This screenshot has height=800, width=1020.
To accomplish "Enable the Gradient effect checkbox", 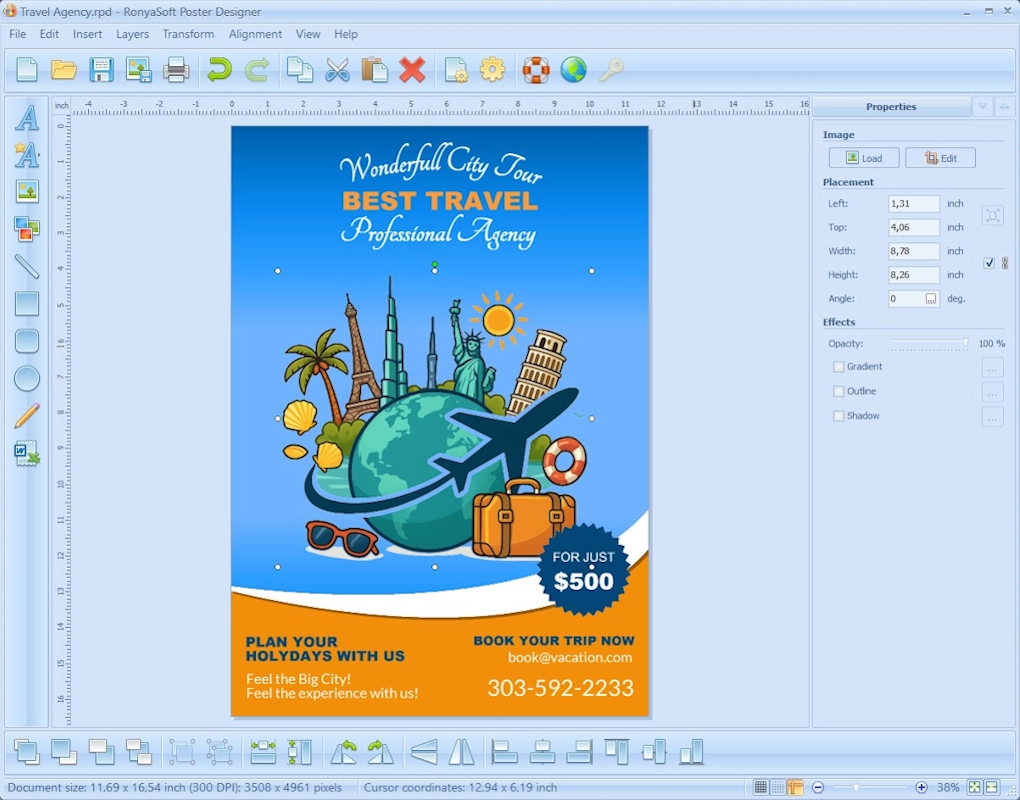I will [x=839, y=367].
